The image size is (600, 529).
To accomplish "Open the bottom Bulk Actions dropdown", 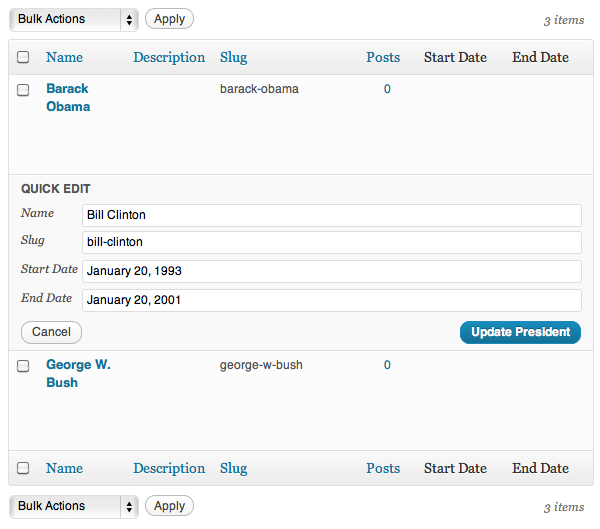I will click(x=73, y=506).
